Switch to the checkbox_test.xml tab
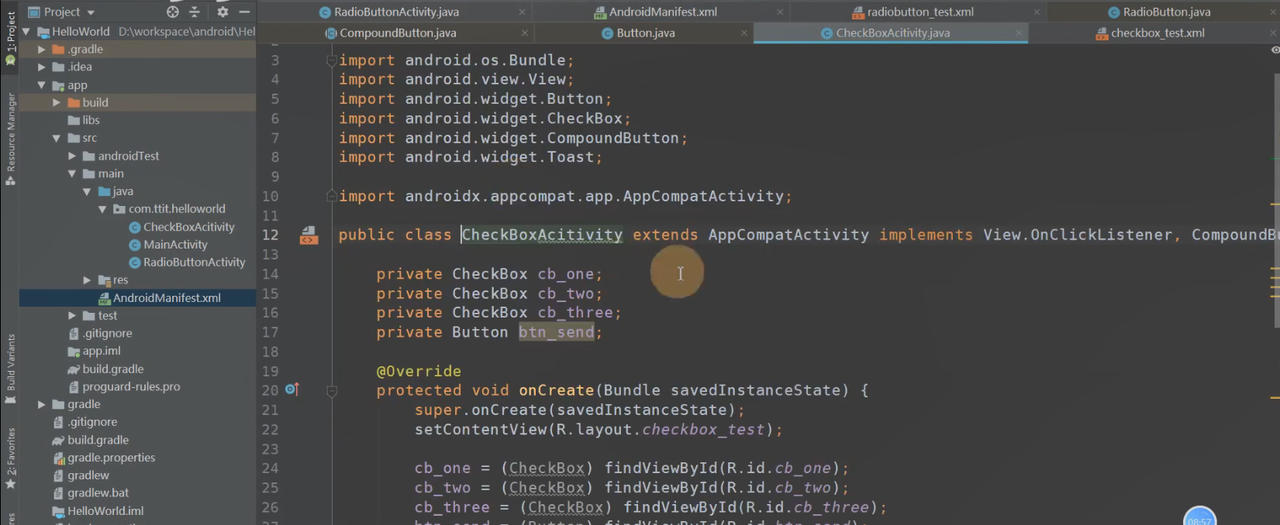The image size is (1280, 525). pyautogui.click(x=1157, y=33)
